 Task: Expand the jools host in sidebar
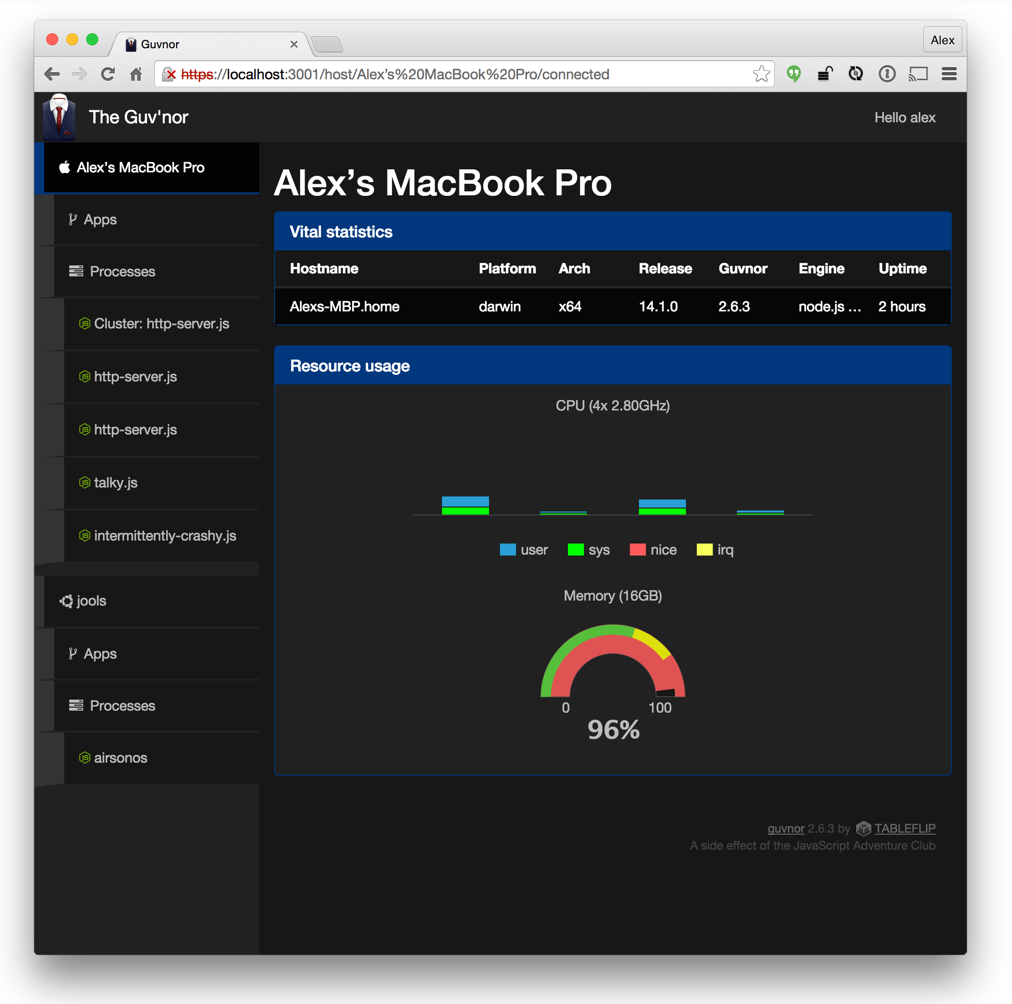click(91, 601)
